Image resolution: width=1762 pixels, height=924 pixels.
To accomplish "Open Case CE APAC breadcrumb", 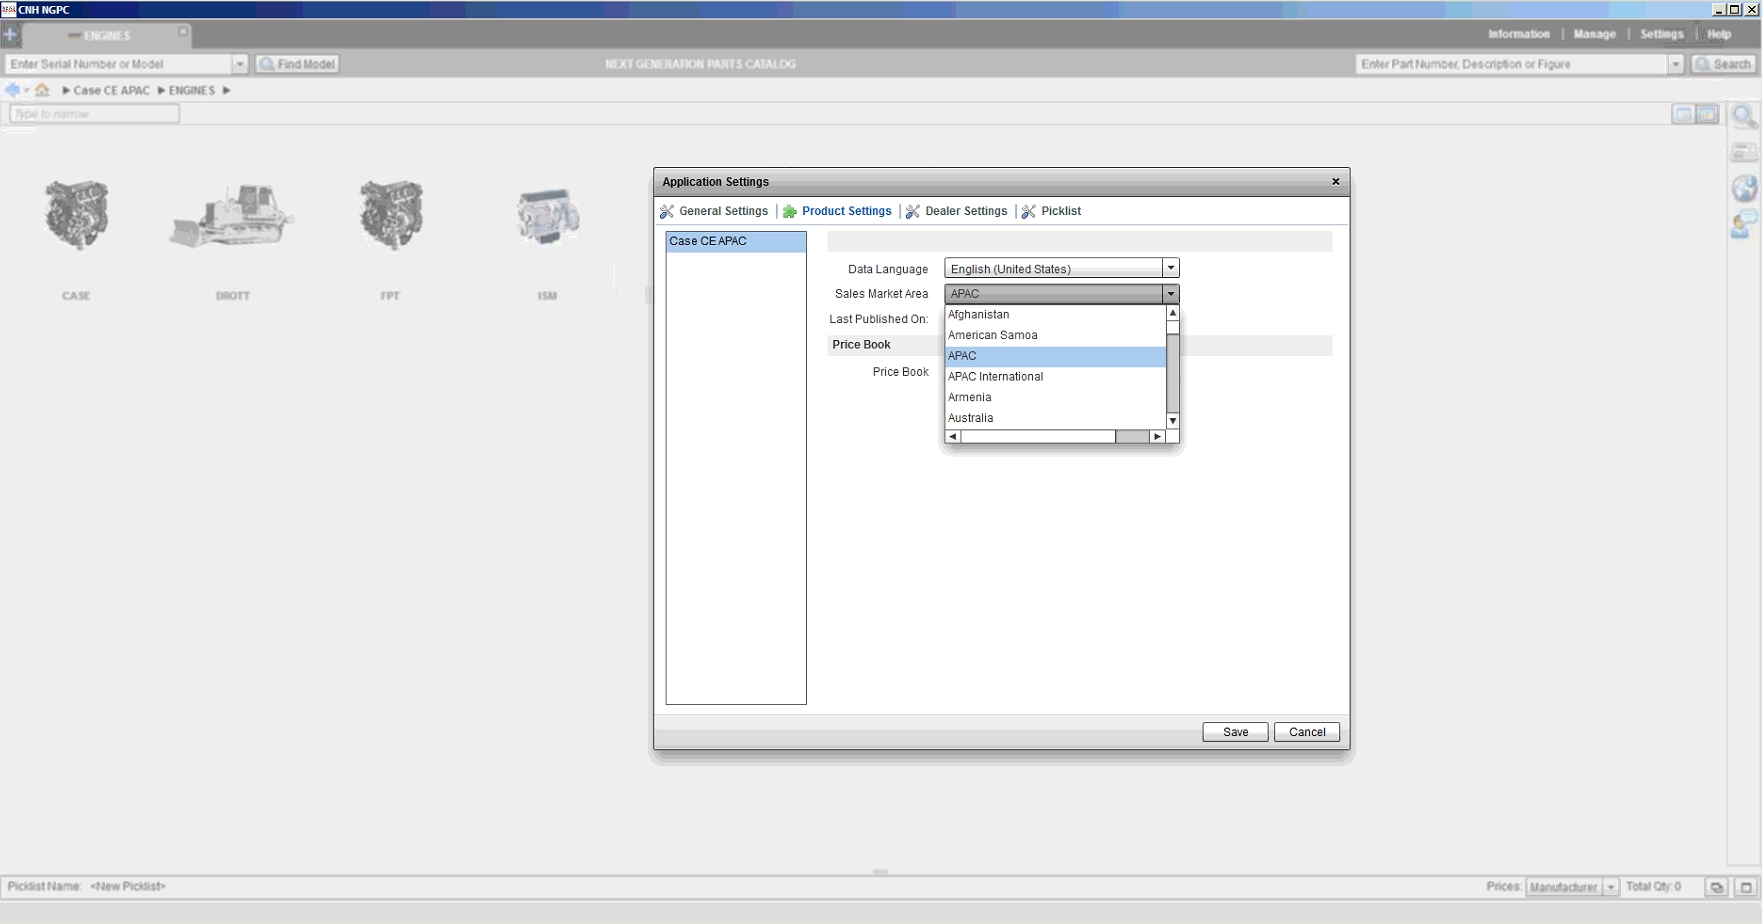I will (x=111, y=90).
